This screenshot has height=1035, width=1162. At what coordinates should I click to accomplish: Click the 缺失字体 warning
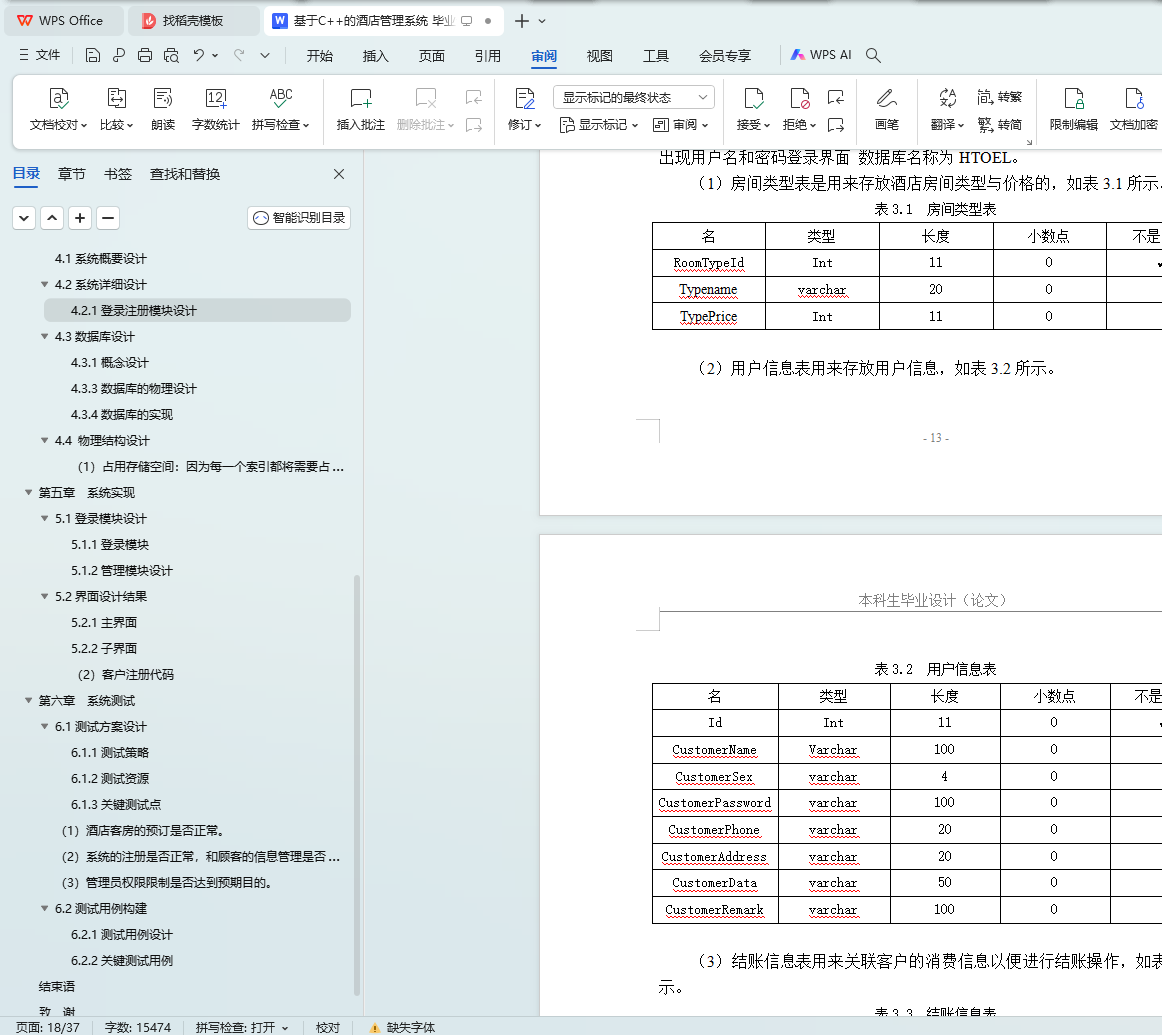point(402,1028)
